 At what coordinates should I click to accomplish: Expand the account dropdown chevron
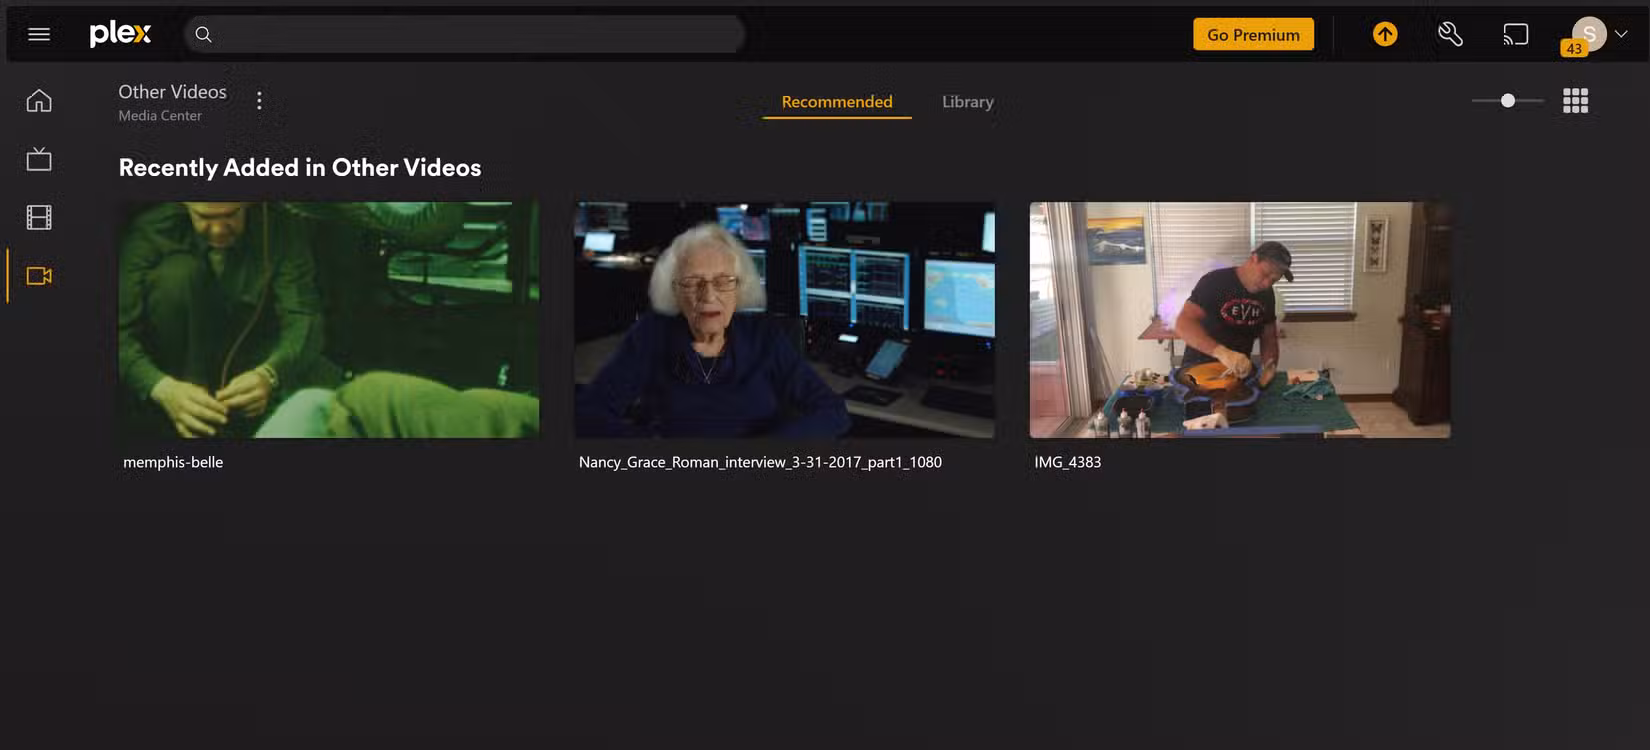click(x=1621, y=34)
